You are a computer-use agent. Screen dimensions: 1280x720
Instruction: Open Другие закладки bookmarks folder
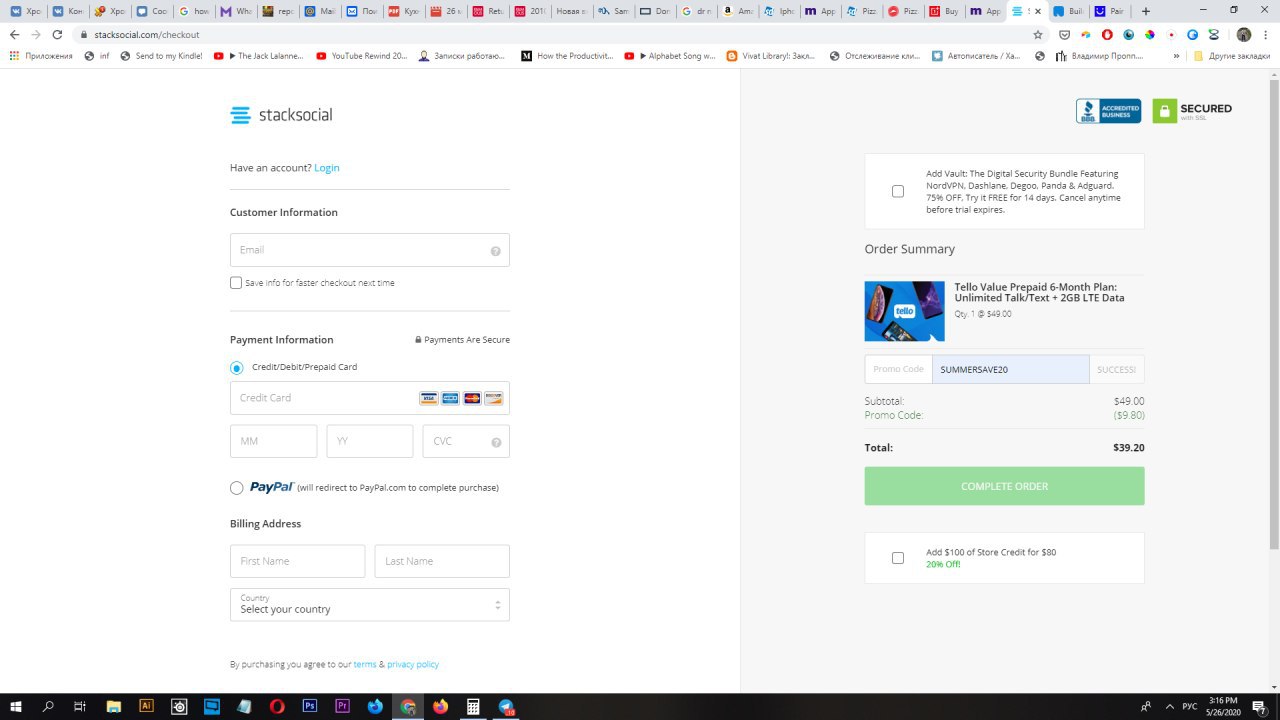click(1232, 56)
